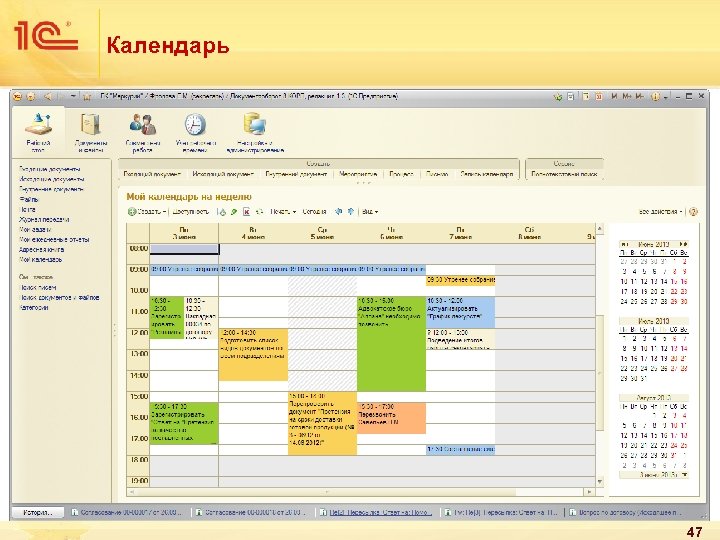Create a Мероприятие
The height and width of the screenshot is (540, 720).
(358, 174)
